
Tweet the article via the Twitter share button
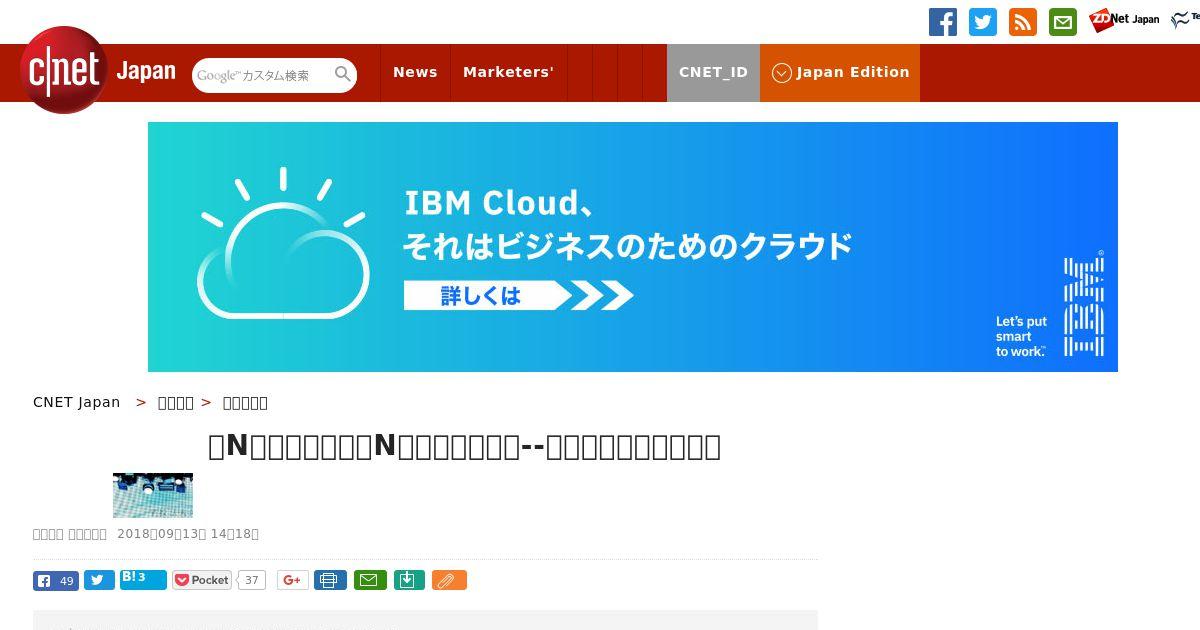coord(99,580)
